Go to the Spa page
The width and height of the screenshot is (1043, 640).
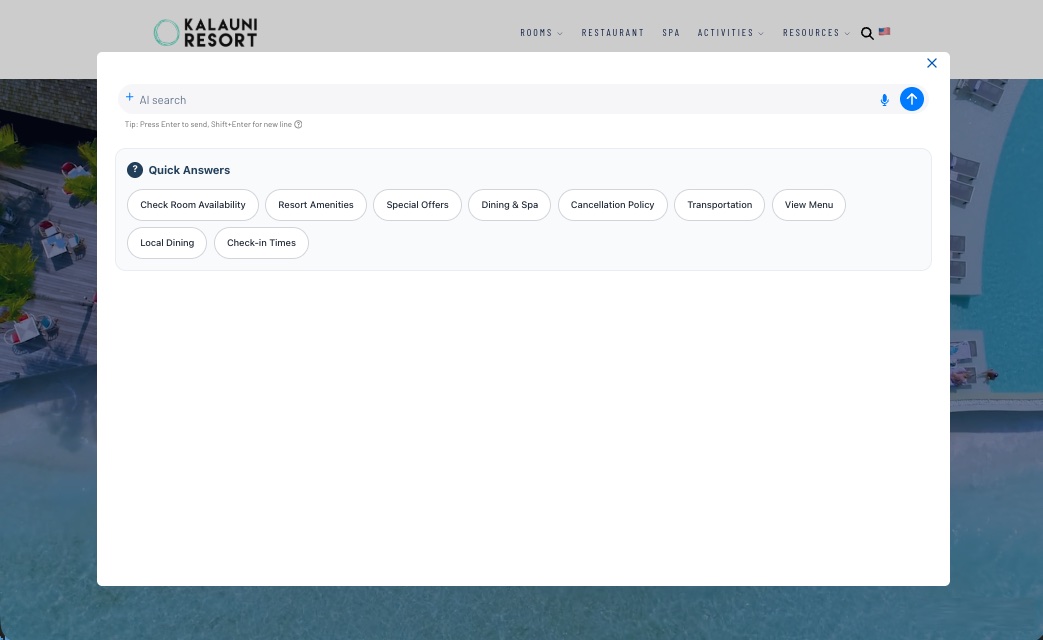click(671, 33)
